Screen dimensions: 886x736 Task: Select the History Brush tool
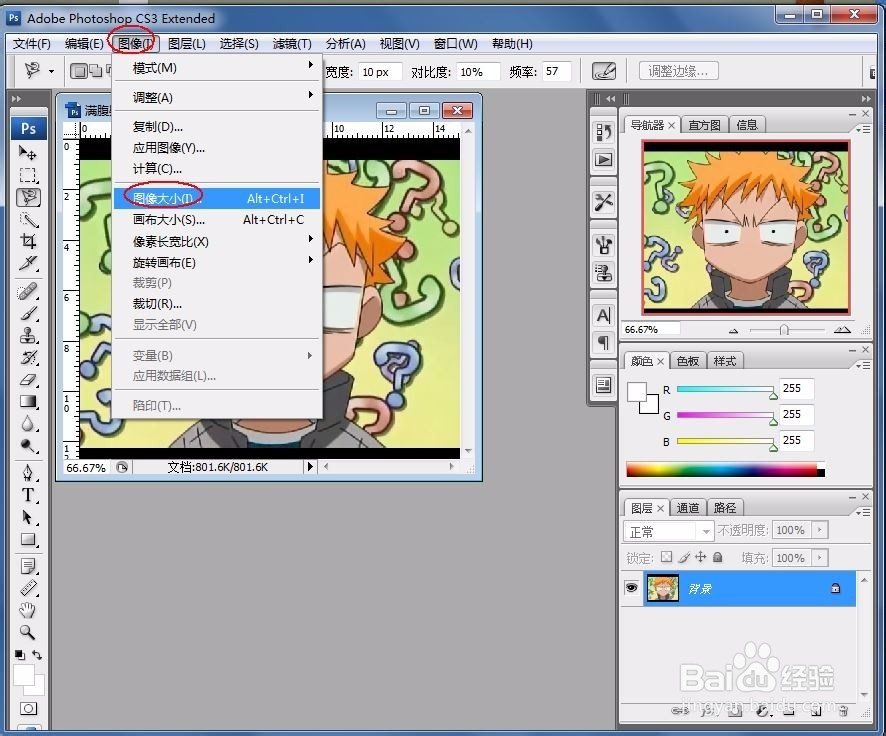[x=28, y=358]
